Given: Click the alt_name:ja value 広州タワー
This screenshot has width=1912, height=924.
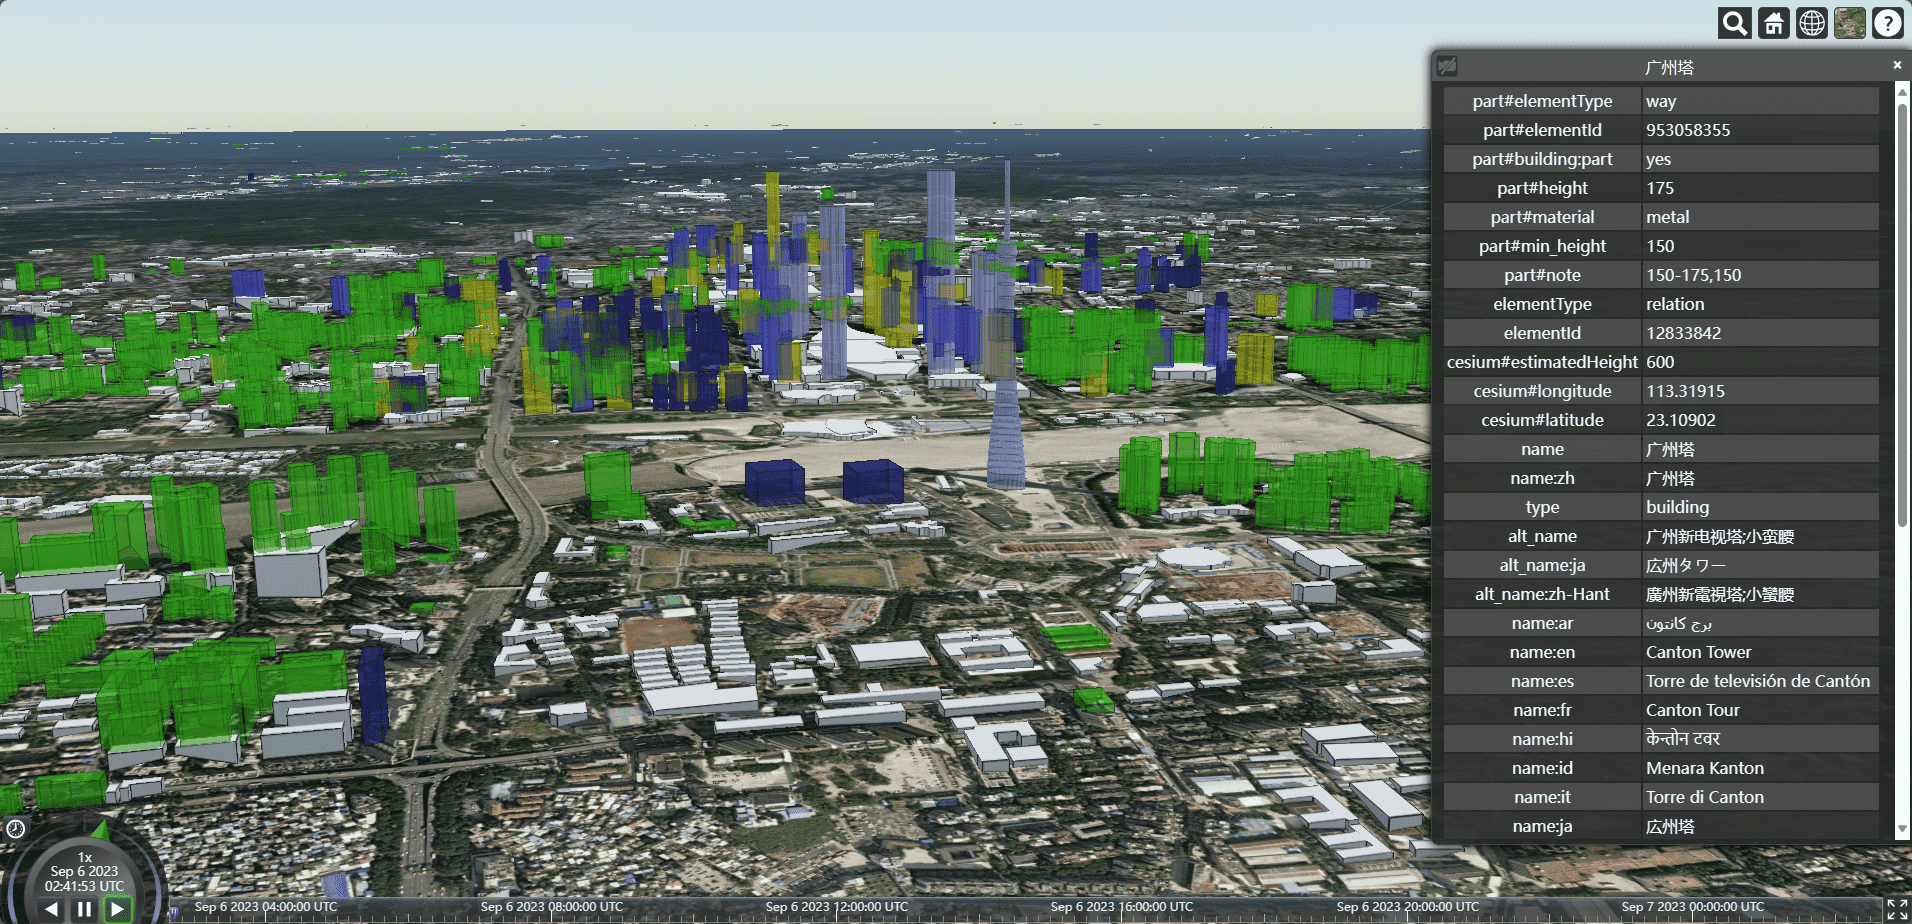Looking at the screenshot, I should [x=1686, y=565].
